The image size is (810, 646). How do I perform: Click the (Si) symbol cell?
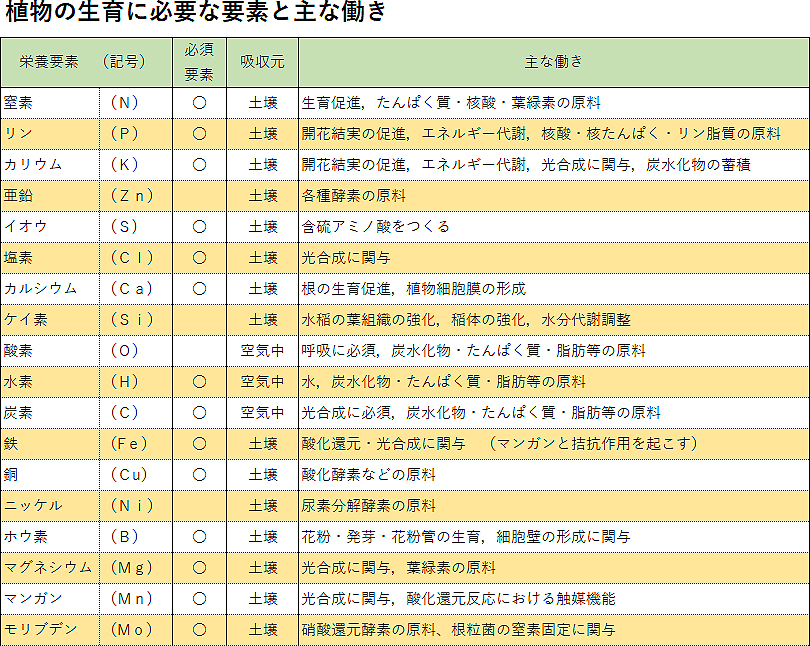click(x=136, y=320)
